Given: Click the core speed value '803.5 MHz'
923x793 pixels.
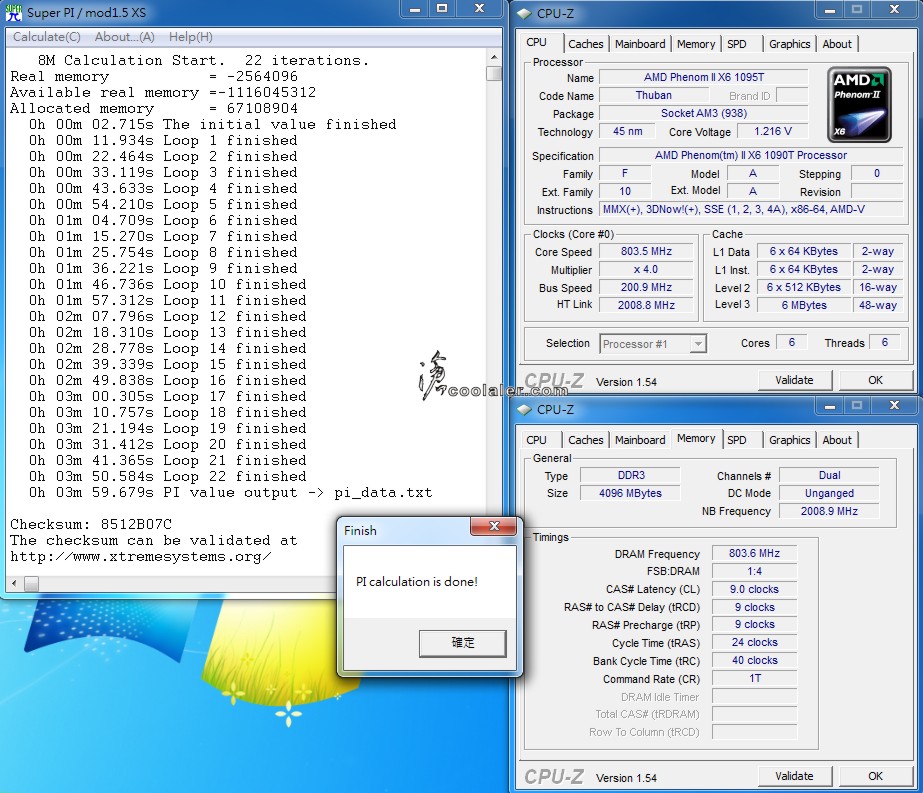Looking at the screenshot, I should (x=646, y=251).
